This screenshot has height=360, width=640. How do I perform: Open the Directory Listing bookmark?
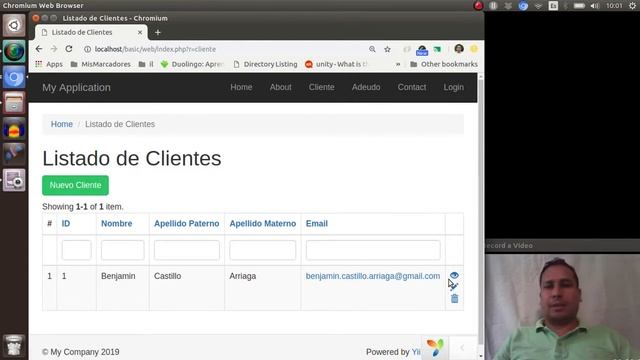point(265,64)
